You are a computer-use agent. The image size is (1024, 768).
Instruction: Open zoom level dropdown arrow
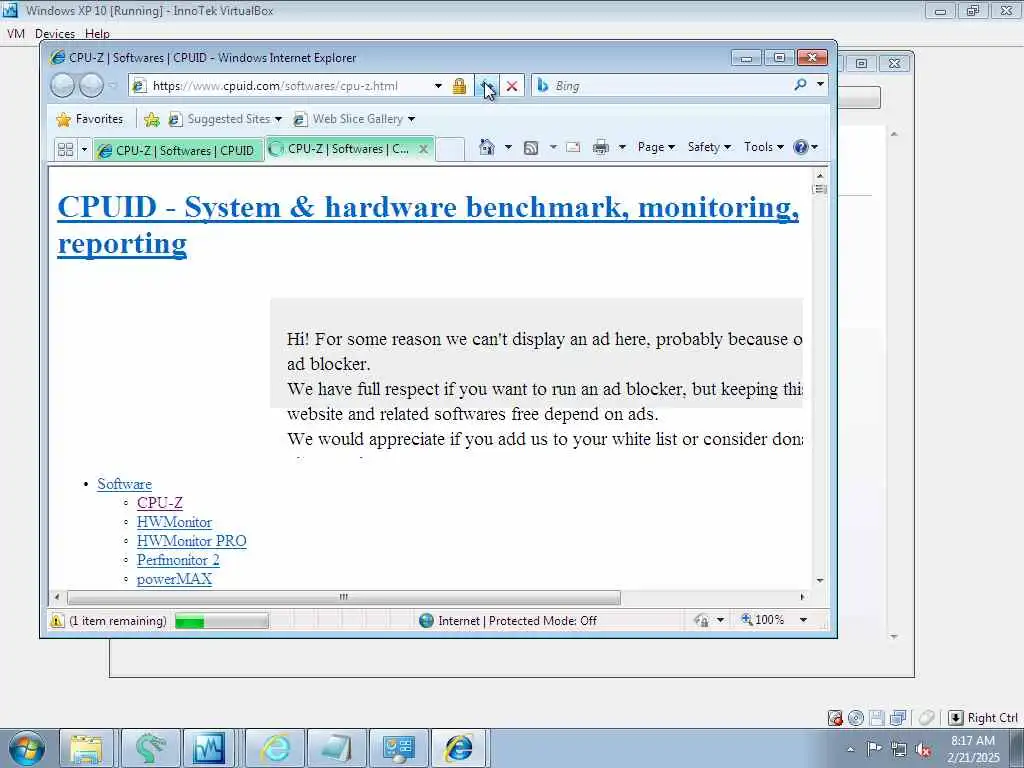804,620
